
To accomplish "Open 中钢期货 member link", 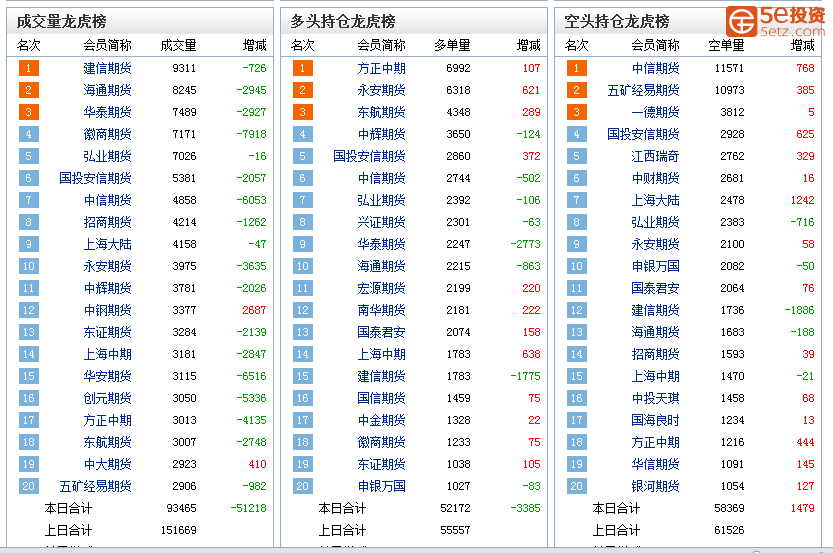I will tap(107, 310).
